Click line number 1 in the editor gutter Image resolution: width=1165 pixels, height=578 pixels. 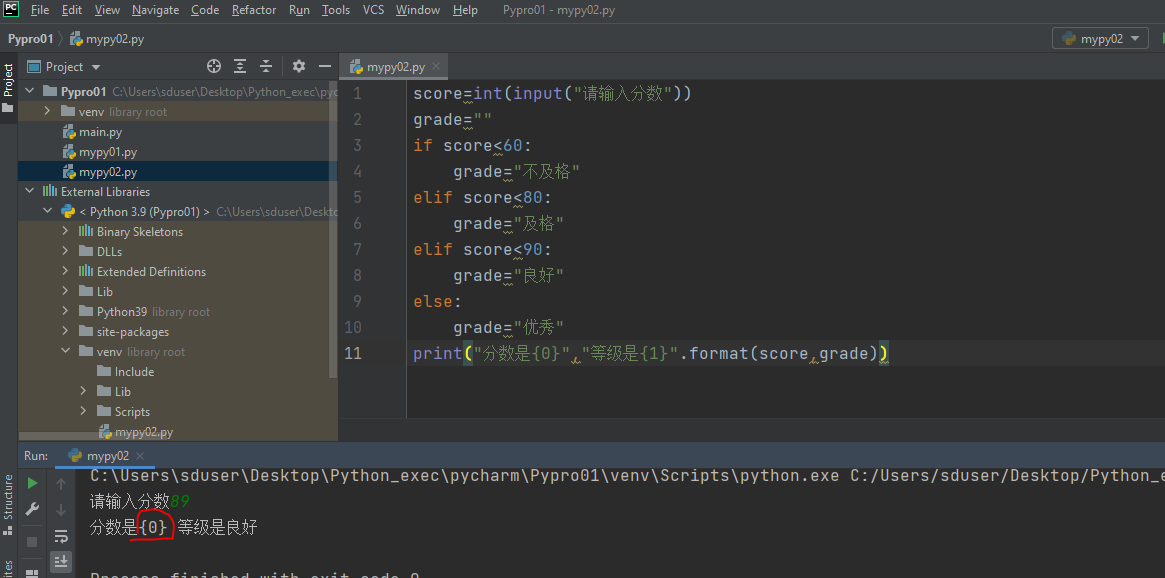point(357,94)
